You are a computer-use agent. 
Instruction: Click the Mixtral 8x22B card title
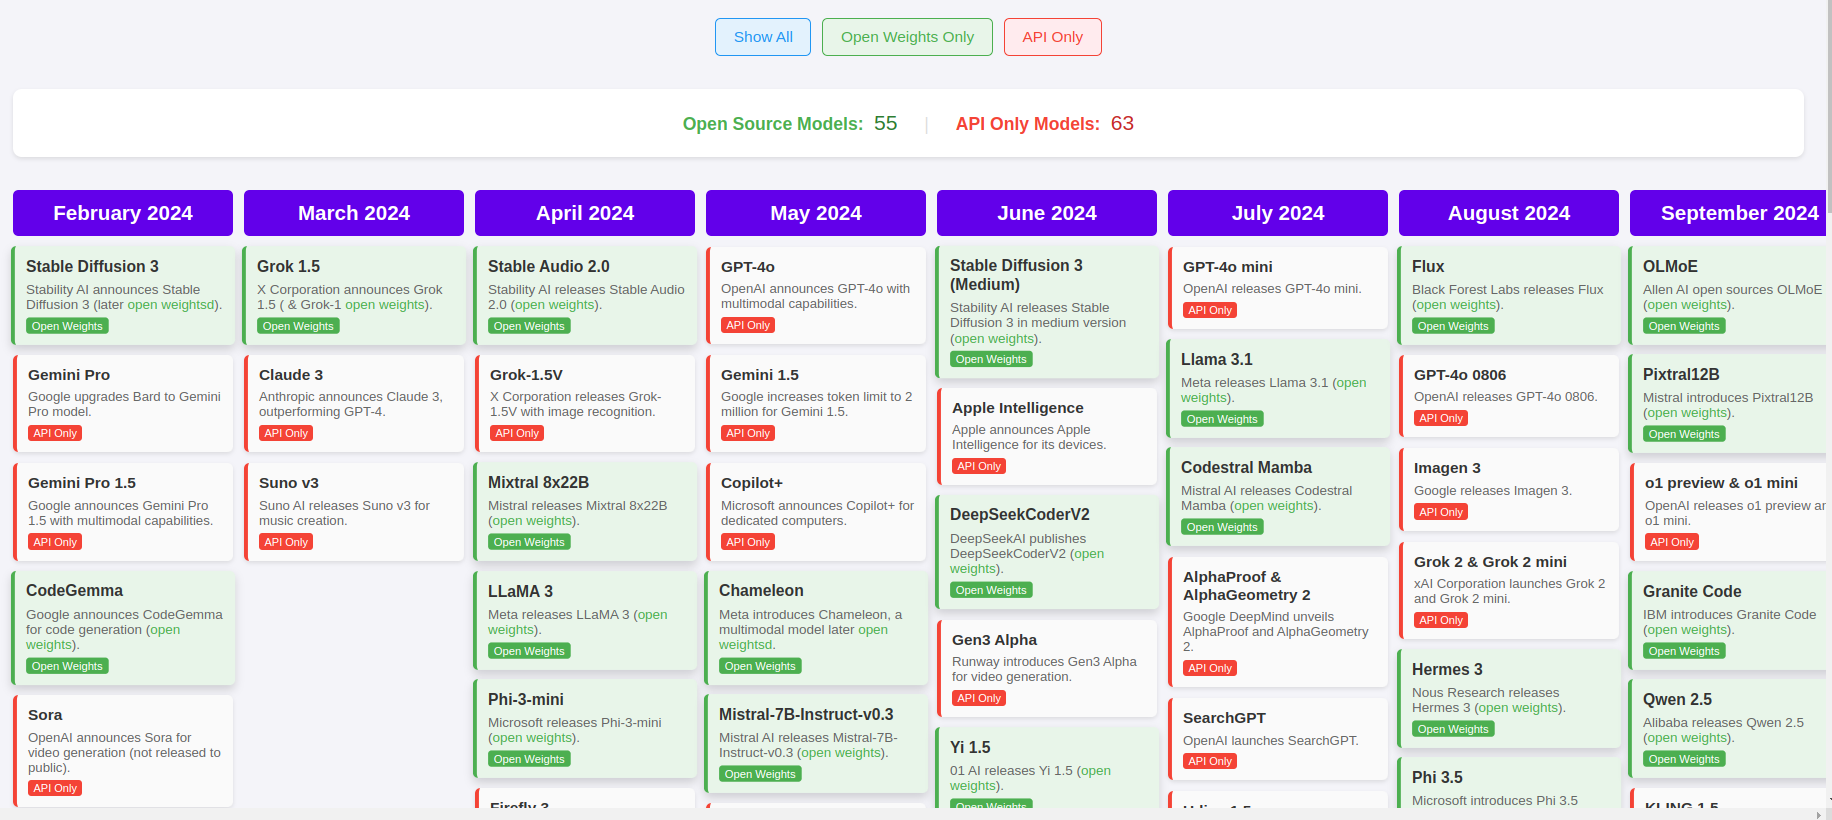[538, 482]
